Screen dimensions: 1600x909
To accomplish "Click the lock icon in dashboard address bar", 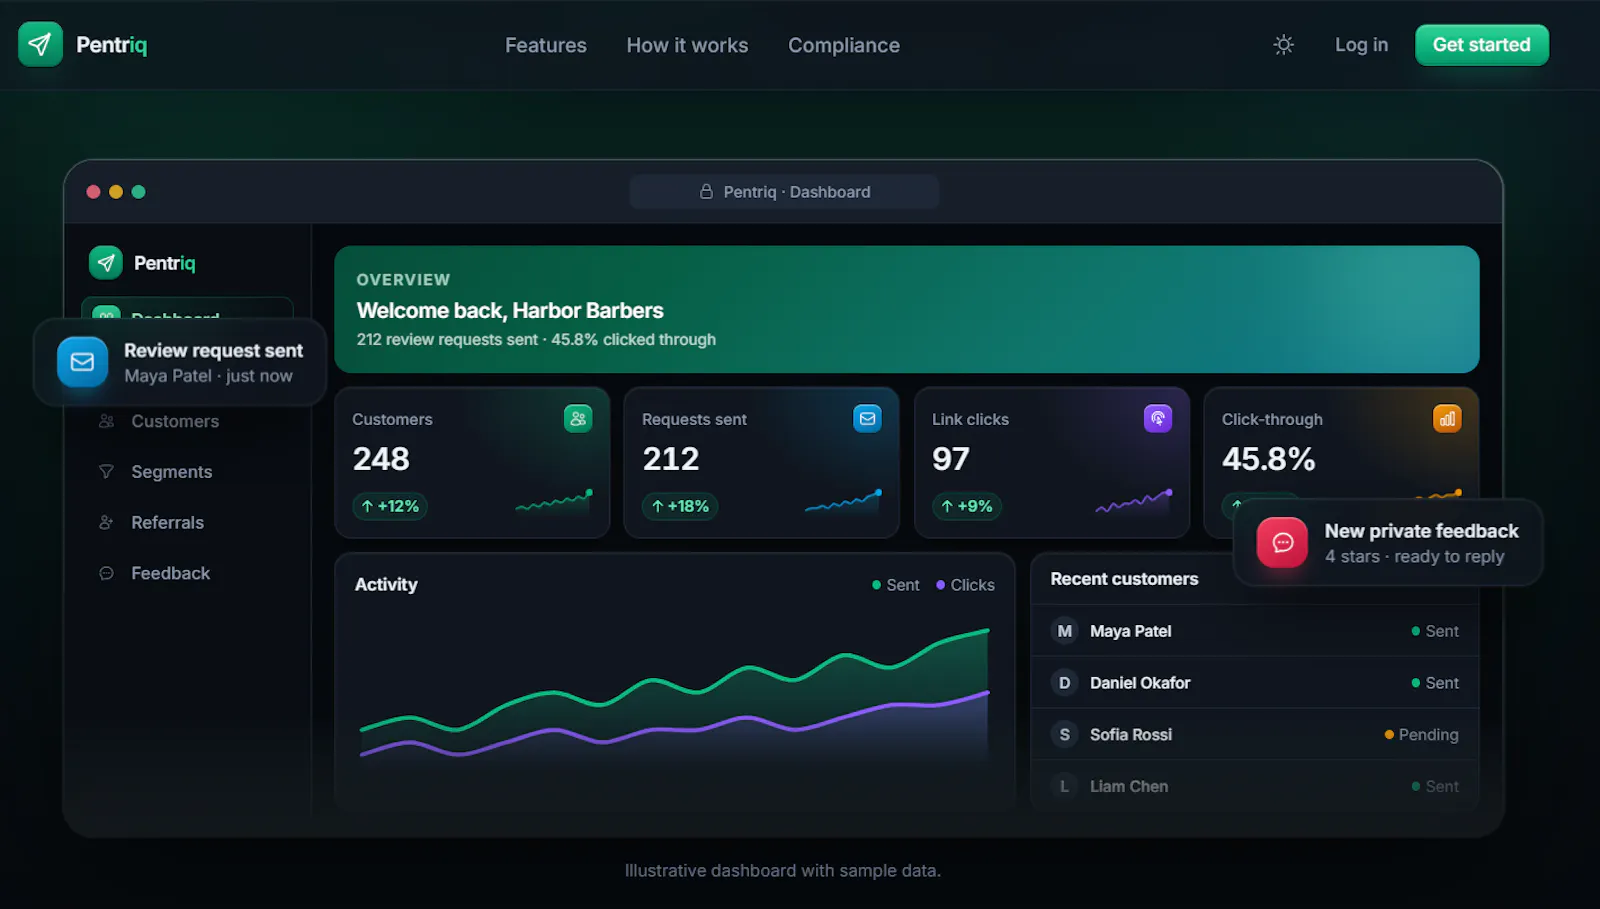I will point(706,191).
